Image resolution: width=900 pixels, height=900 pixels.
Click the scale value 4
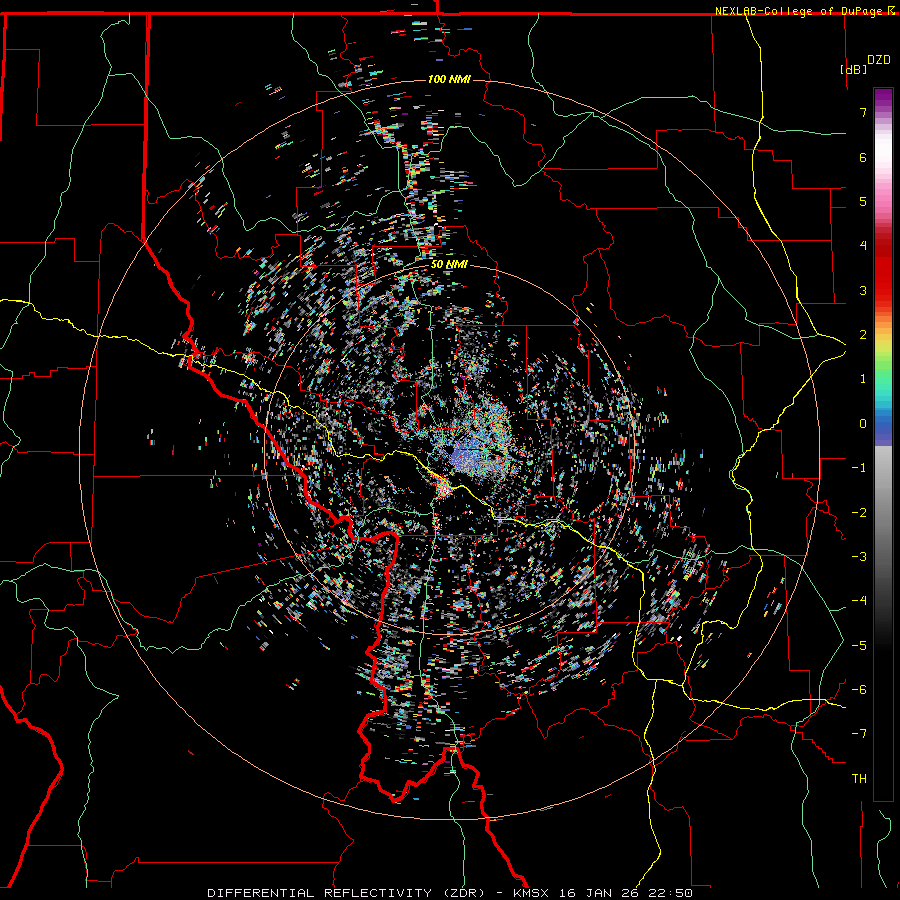click(x=863, y=246)
